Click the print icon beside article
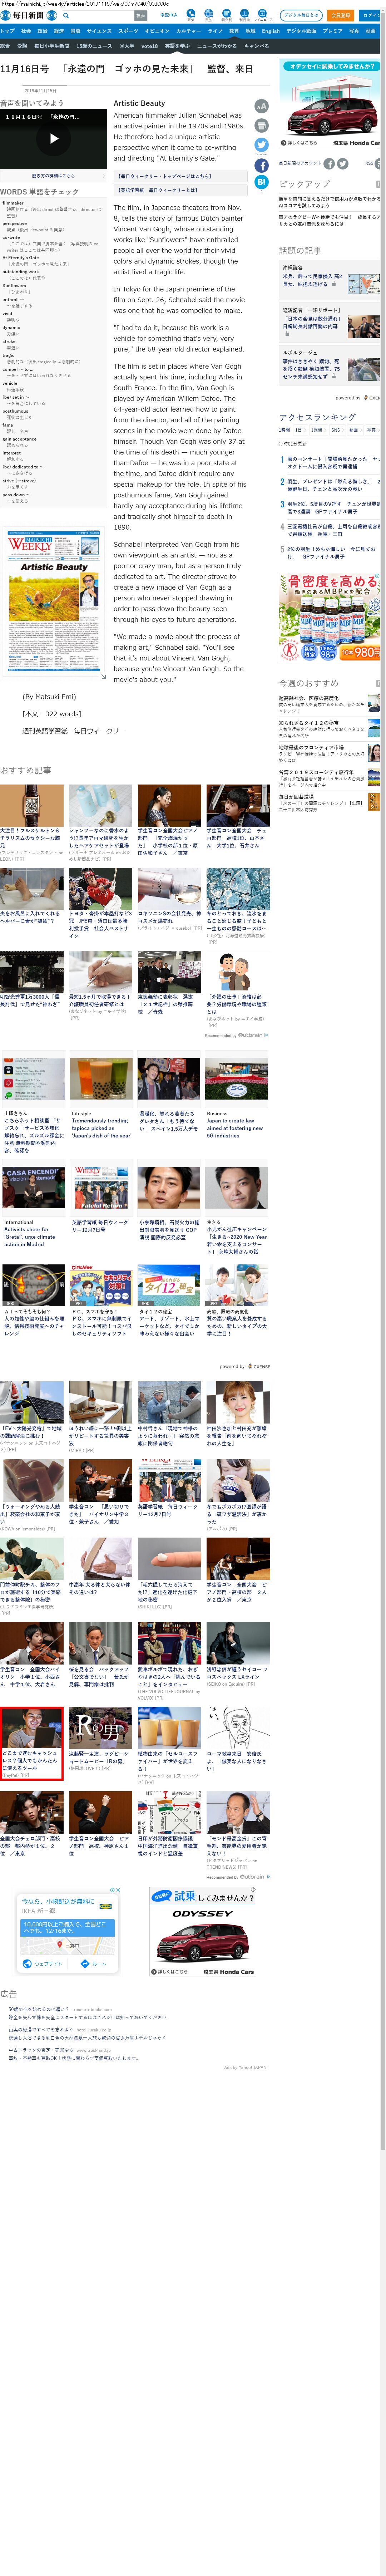Viewport: 386px width, 2576px height. pyautogui.click(x=261, y=126)
